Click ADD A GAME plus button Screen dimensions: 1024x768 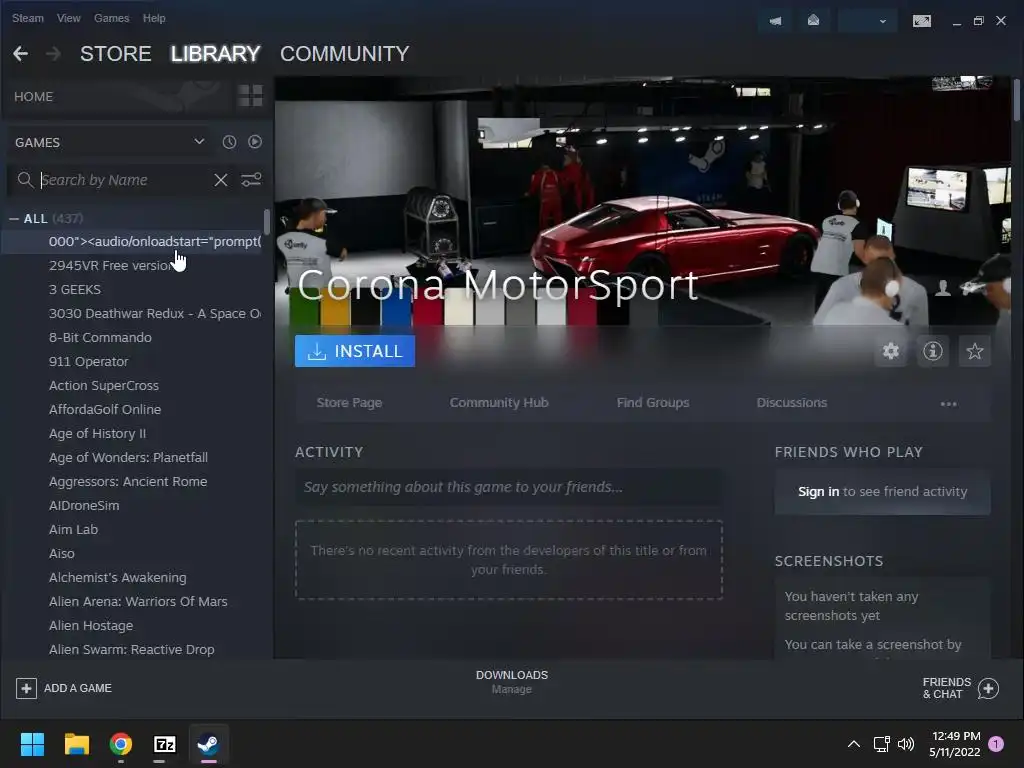(x=26, y=688)
